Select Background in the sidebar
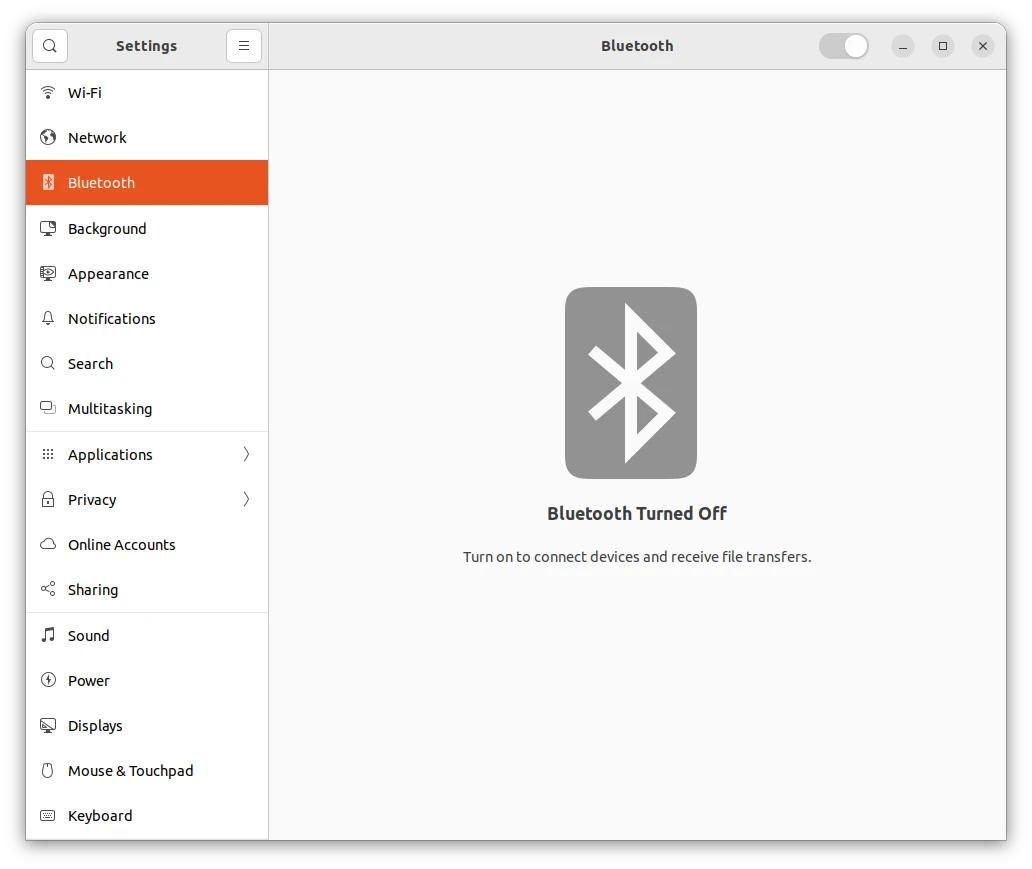This screenshot has height=869, width=1032. click(x=147, y=228)
